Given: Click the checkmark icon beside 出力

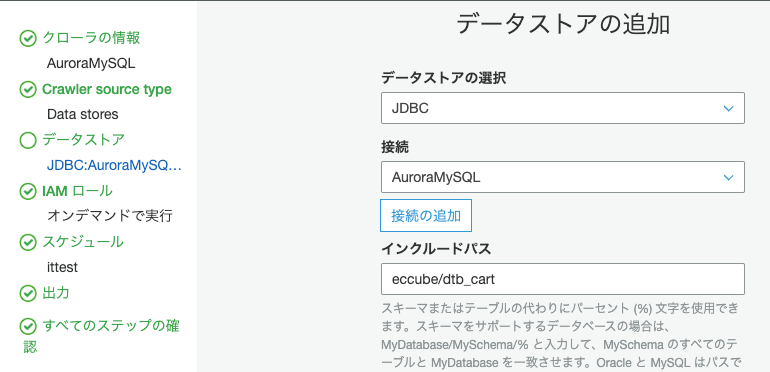Looking at the screenshot, I should click(28, 293).
